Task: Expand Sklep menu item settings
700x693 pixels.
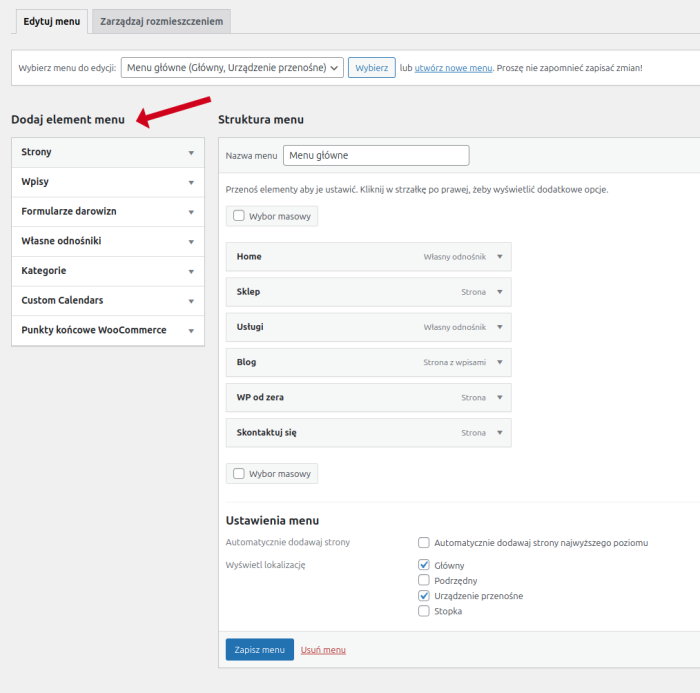Action: [500, 292]
